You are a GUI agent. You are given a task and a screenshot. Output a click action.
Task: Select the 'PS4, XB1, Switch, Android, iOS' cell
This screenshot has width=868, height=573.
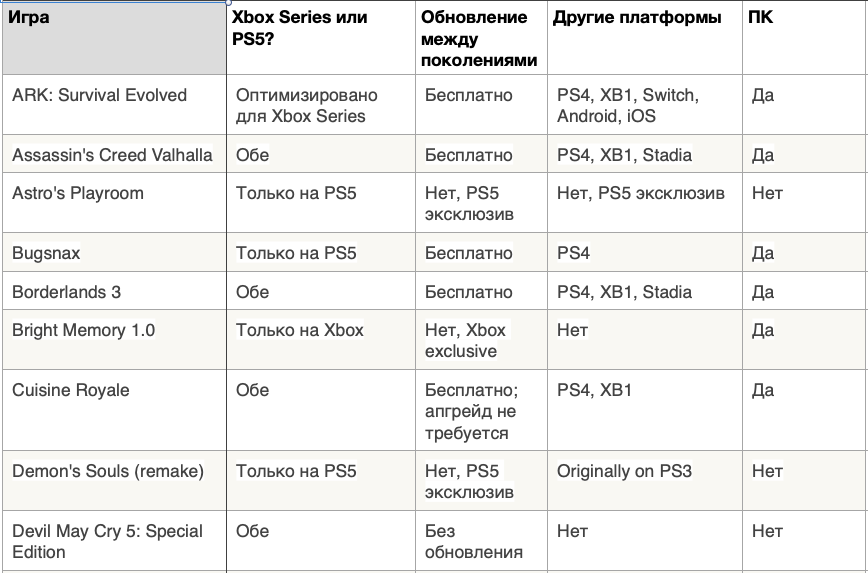(x=628, y=105)
